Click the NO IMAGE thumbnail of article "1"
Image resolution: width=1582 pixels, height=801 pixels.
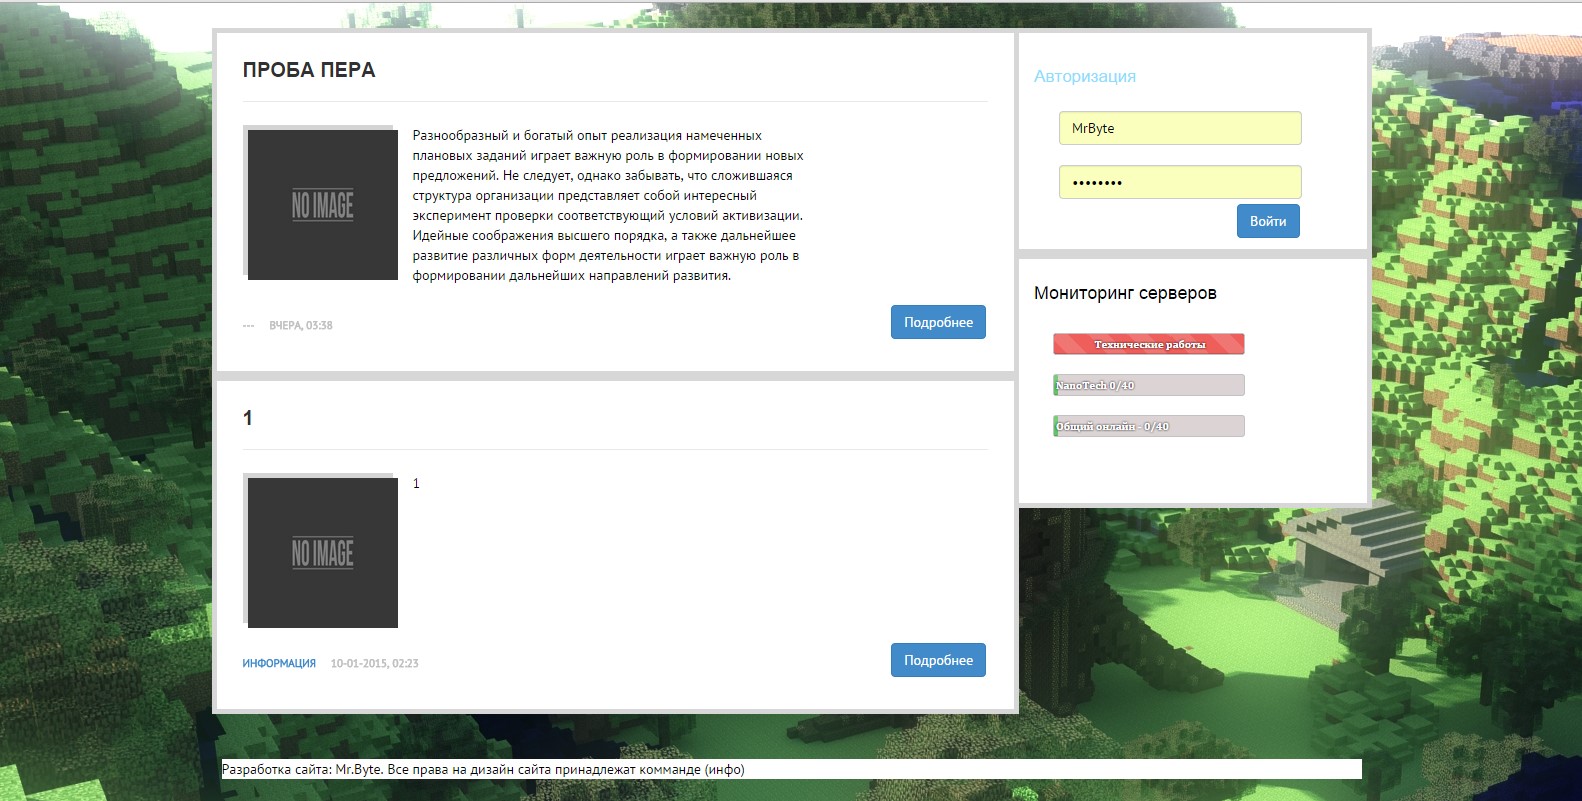click(x=322, y=552)
